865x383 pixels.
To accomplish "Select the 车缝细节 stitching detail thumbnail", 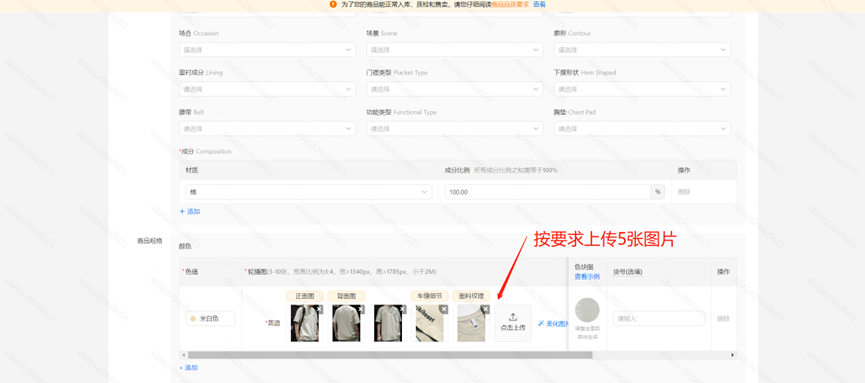I will (430, 323).
